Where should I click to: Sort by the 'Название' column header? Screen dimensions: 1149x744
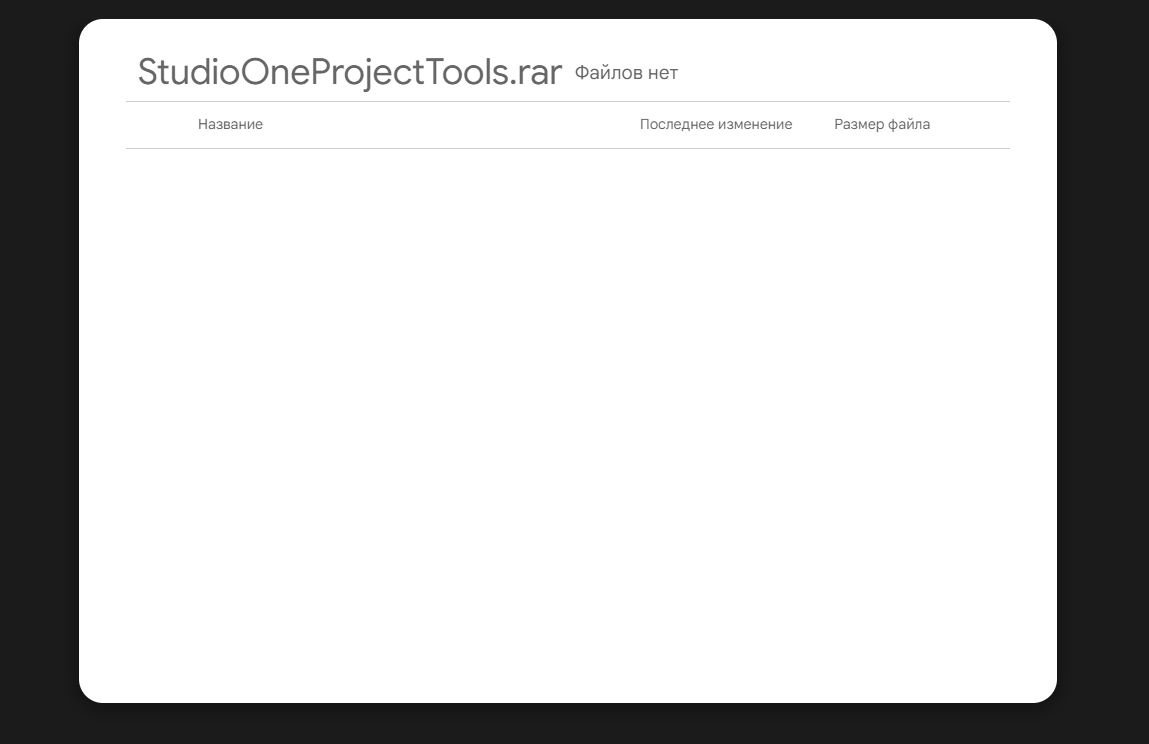[230, 125]
